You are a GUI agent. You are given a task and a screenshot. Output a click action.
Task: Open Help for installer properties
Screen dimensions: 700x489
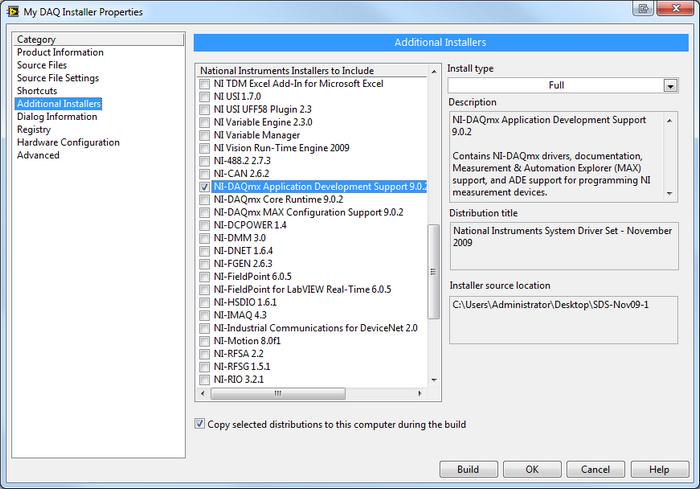click(x=659, y=469)
